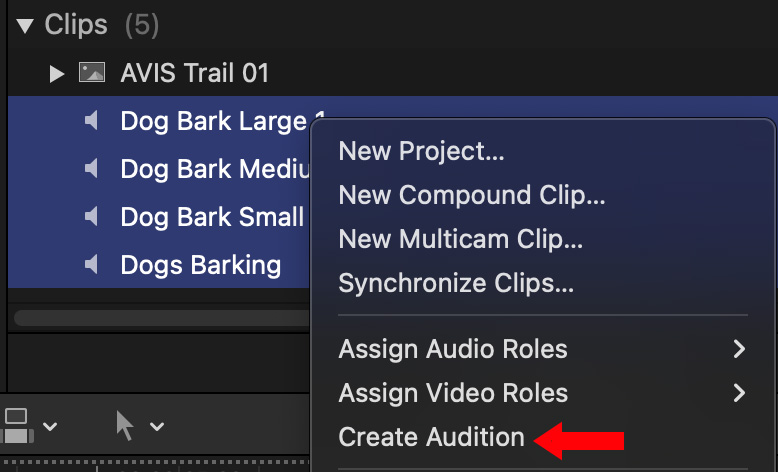This screenshot has width=778, height=472.
Task: Collapse the Clips disclosure triangle
Action: click(25, 26)
